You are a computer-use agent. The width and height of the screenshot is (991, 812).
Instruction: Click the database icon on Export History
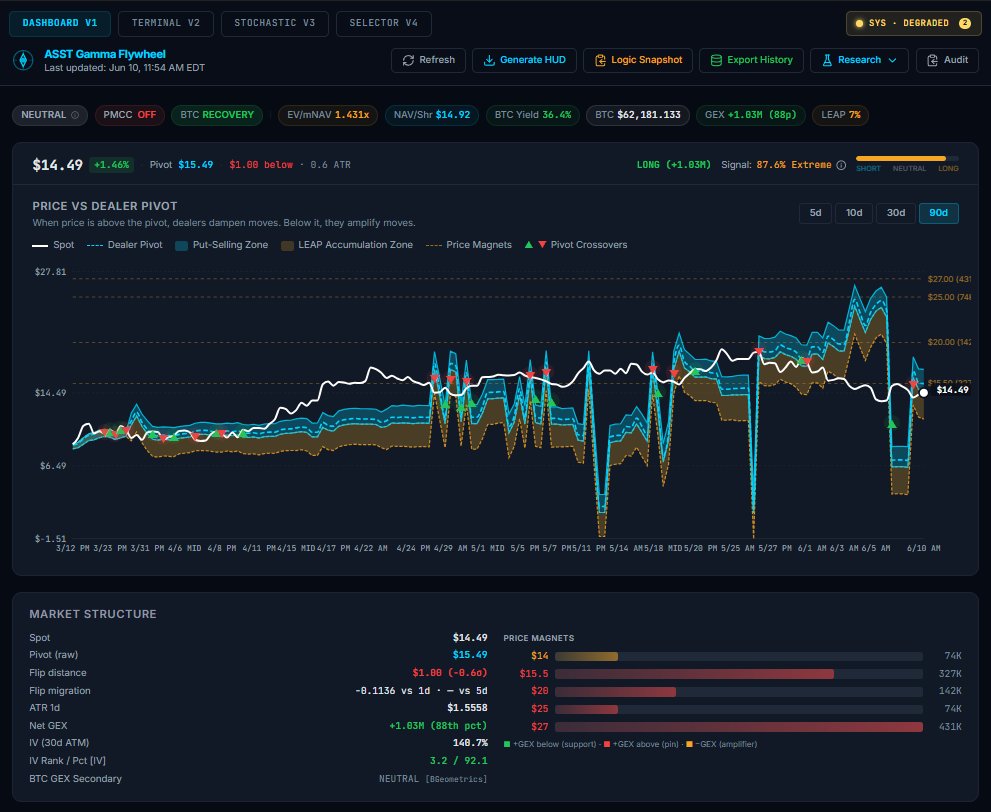coord(716,60)
